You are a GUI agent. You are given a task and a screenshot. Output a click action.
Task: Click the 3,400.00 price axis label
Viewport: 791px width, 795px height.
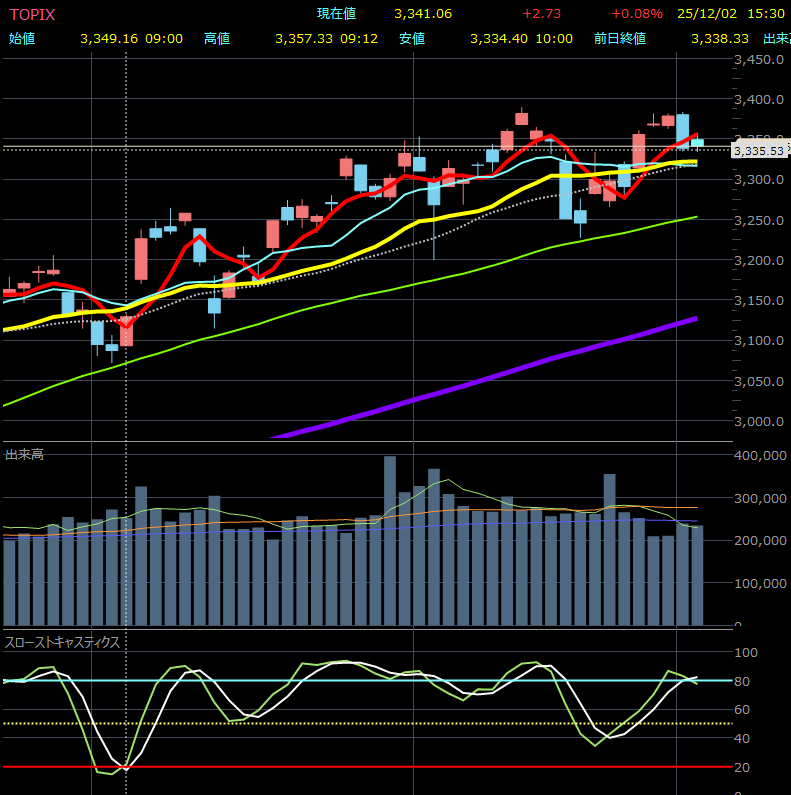[x=757, y=100]
